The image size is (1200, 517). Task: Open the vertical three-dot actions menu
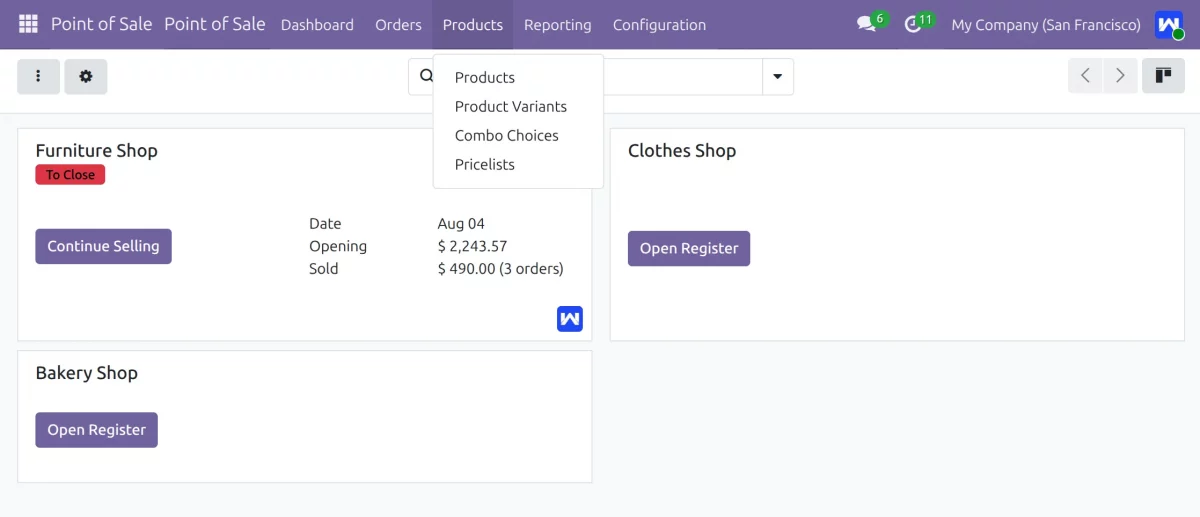pos(39,76)
